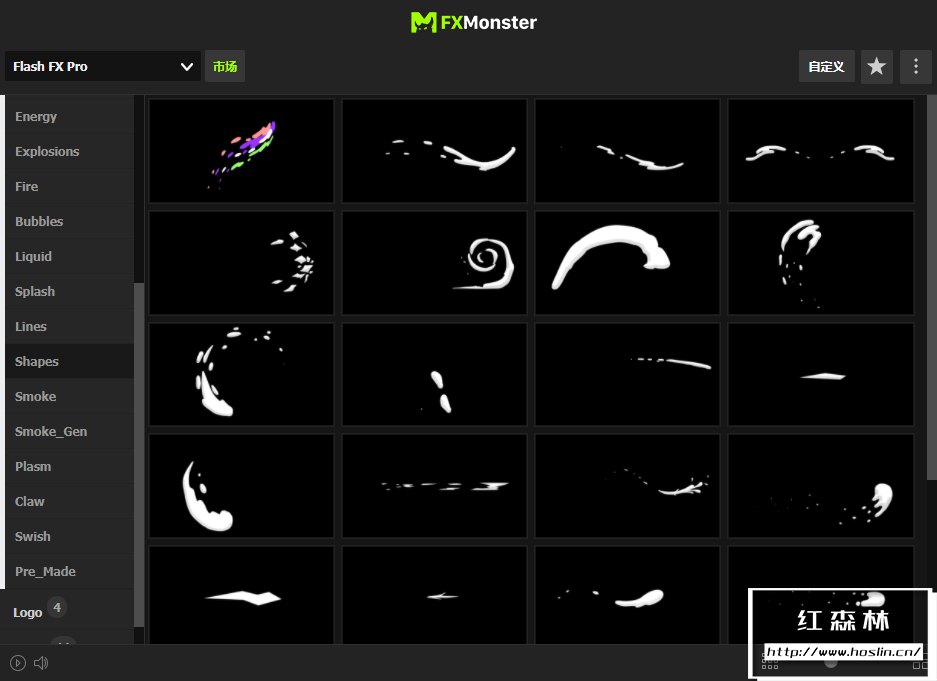Image resolution: width=937 pixels, height=681 pixels.
Task: Select the Energy category
Action: 69,116
